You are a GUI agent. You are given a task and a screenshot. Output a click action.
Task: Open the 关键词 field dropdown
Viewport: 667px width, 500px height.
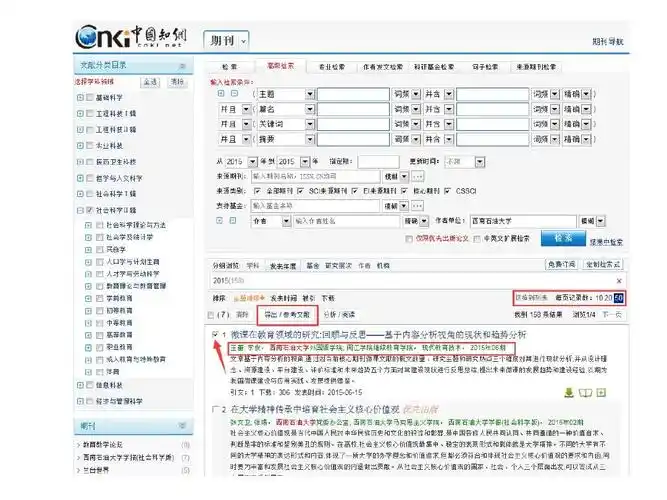coord(310,124)
